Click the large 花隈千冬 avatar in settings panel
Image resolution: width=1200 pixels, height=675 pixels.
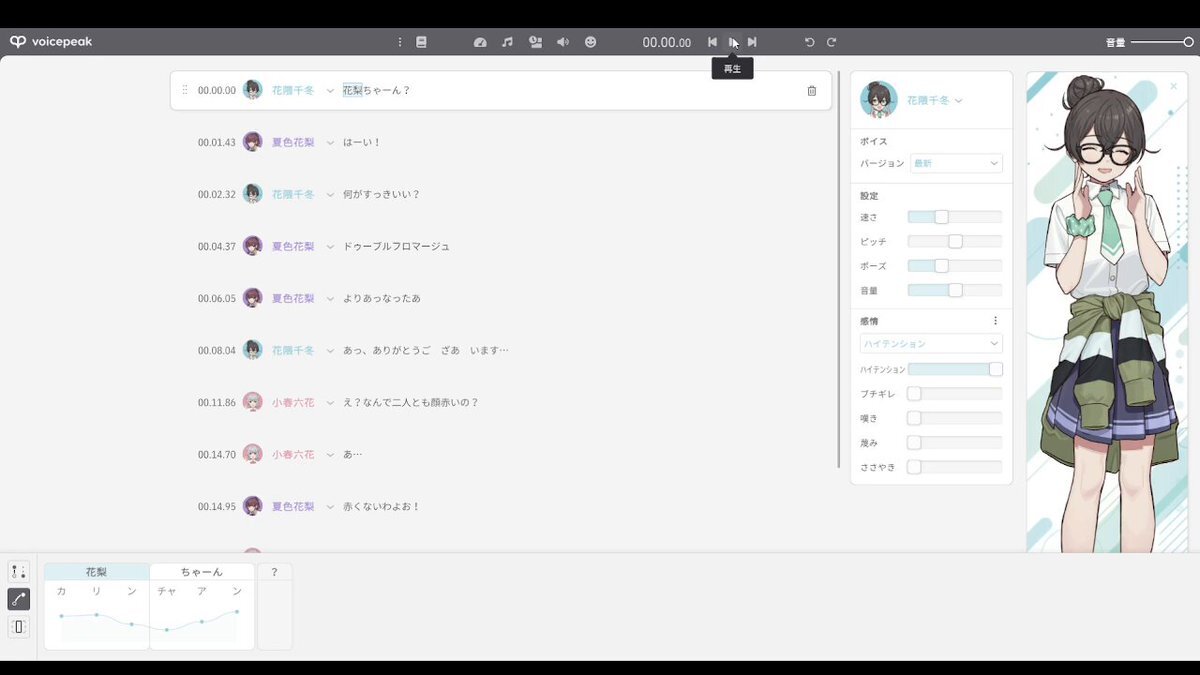(x=879, y=100)
